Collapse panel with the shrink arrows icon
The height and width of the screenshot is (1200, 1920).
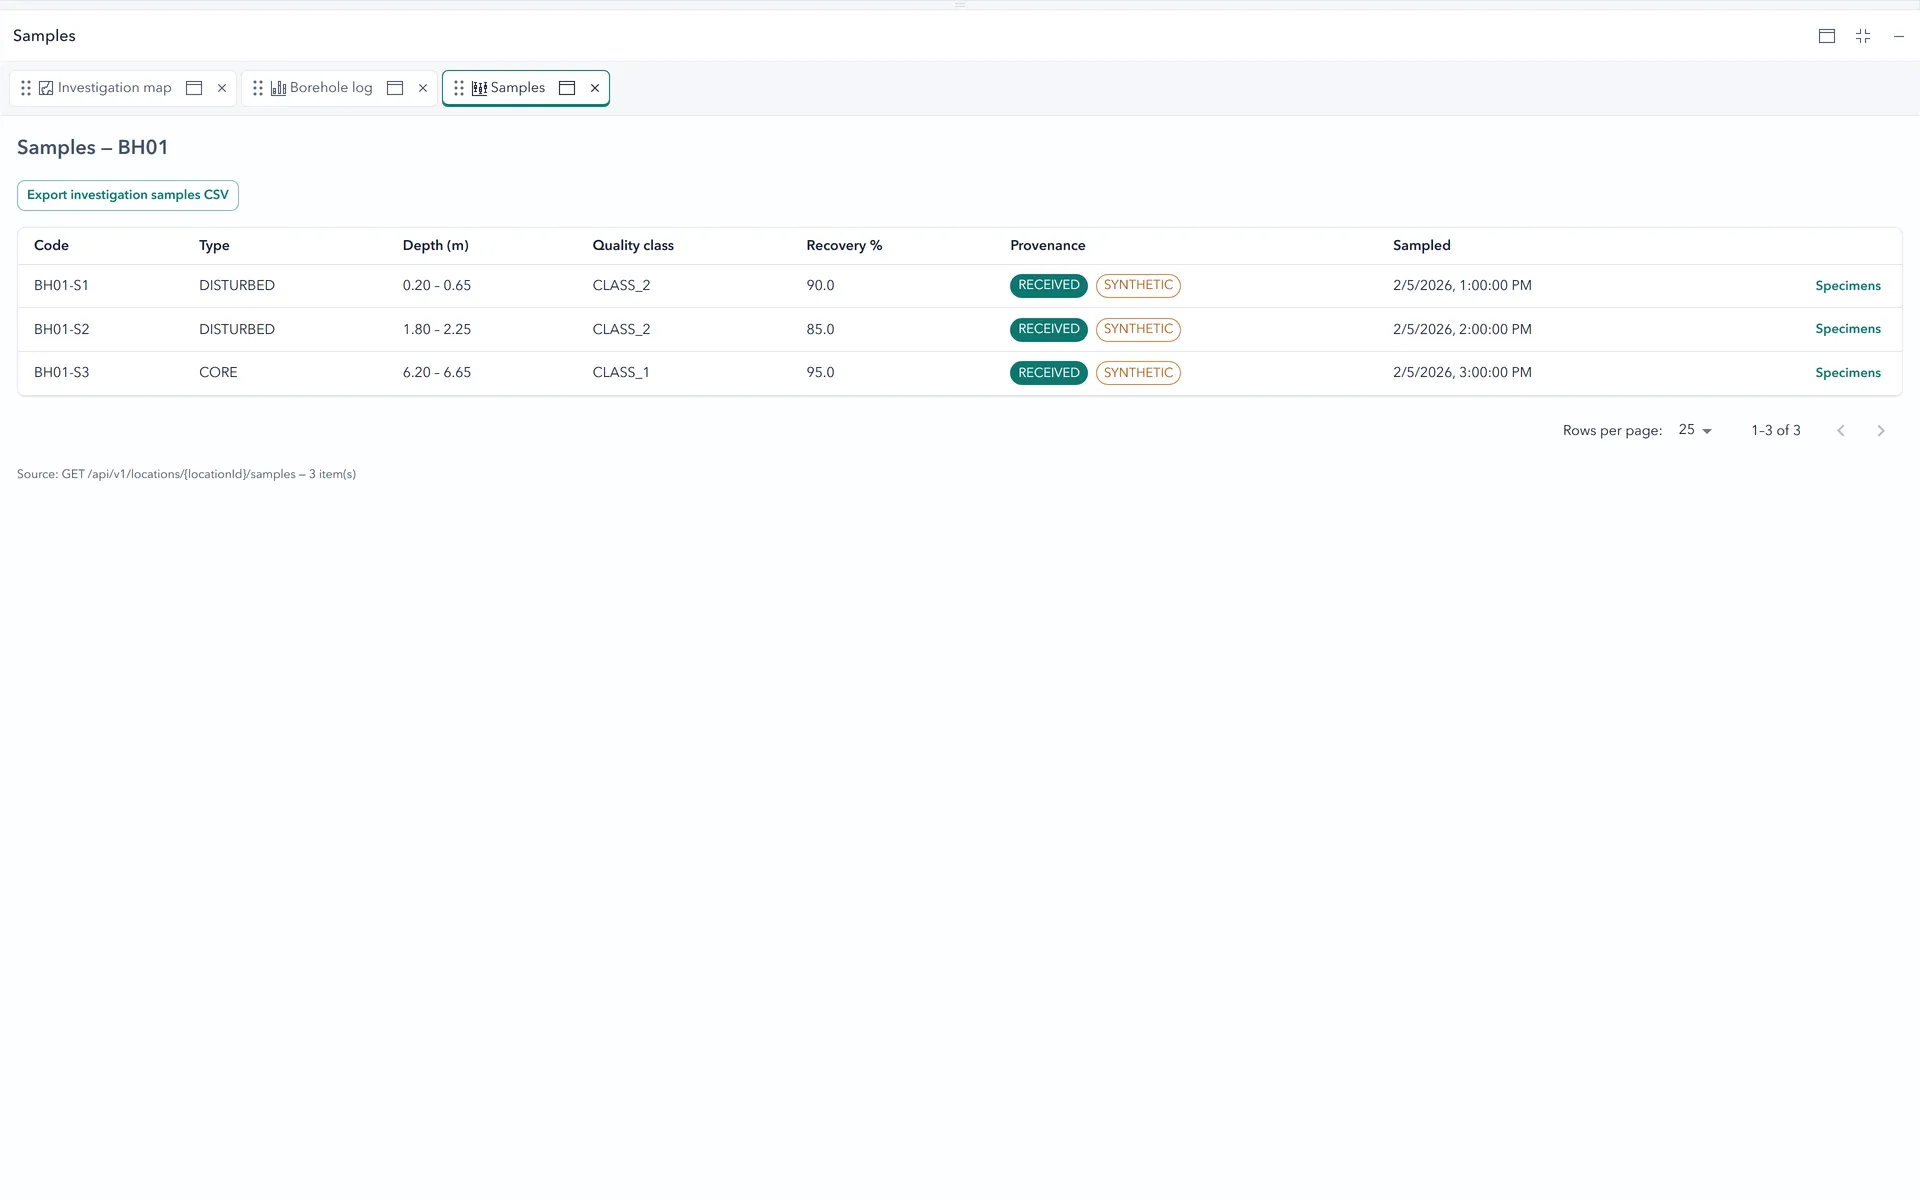point(1863,36)
